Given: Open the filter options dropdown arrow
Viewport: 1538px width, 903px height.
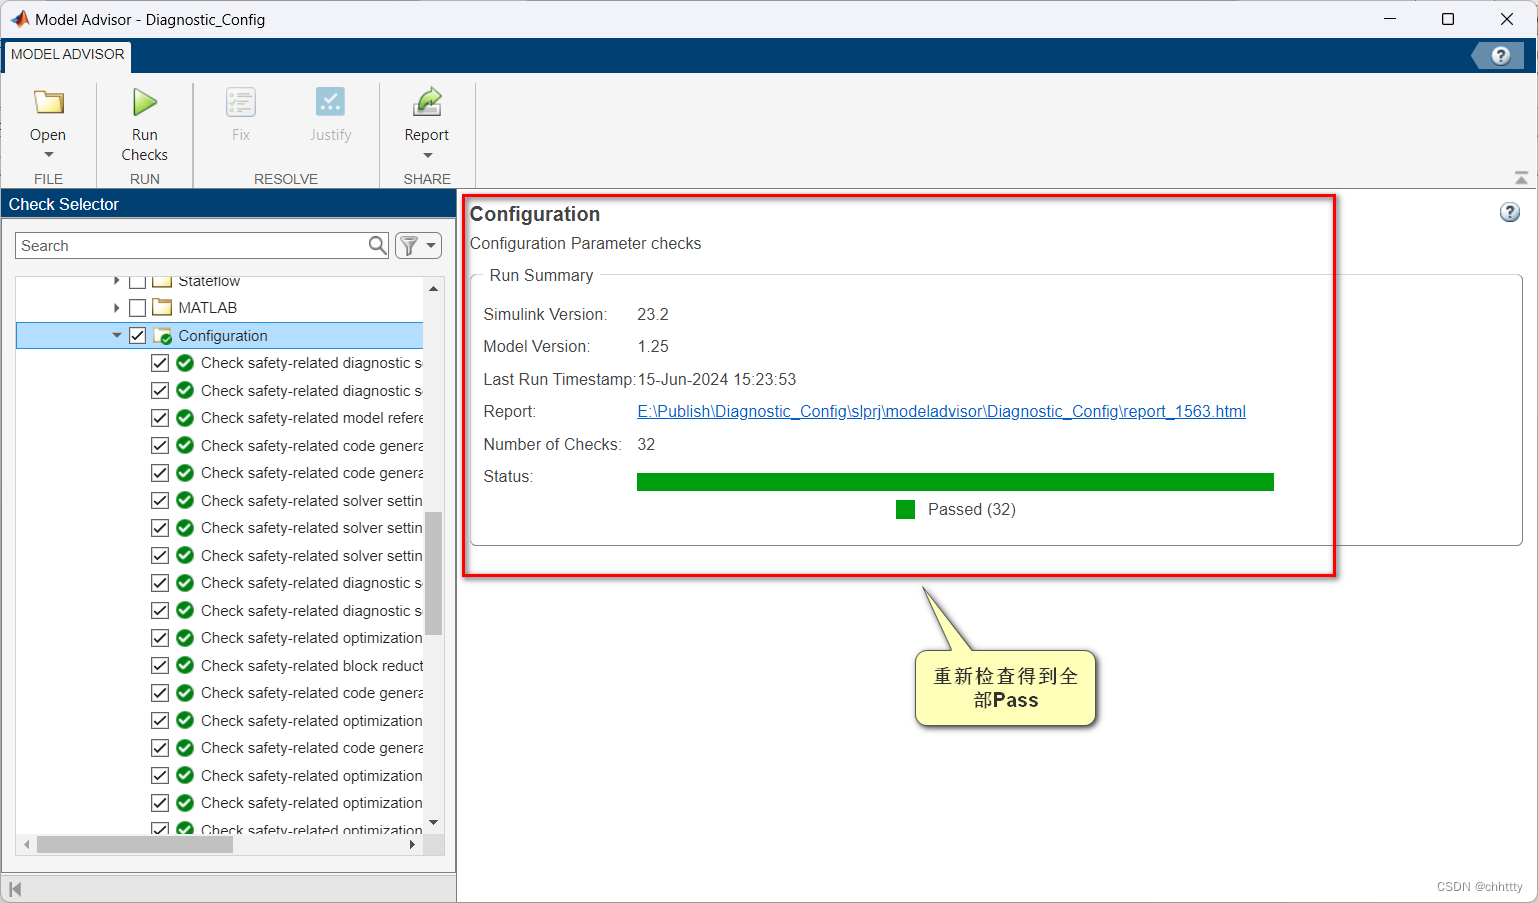Looking at the screenshot, I should [431, 245].
